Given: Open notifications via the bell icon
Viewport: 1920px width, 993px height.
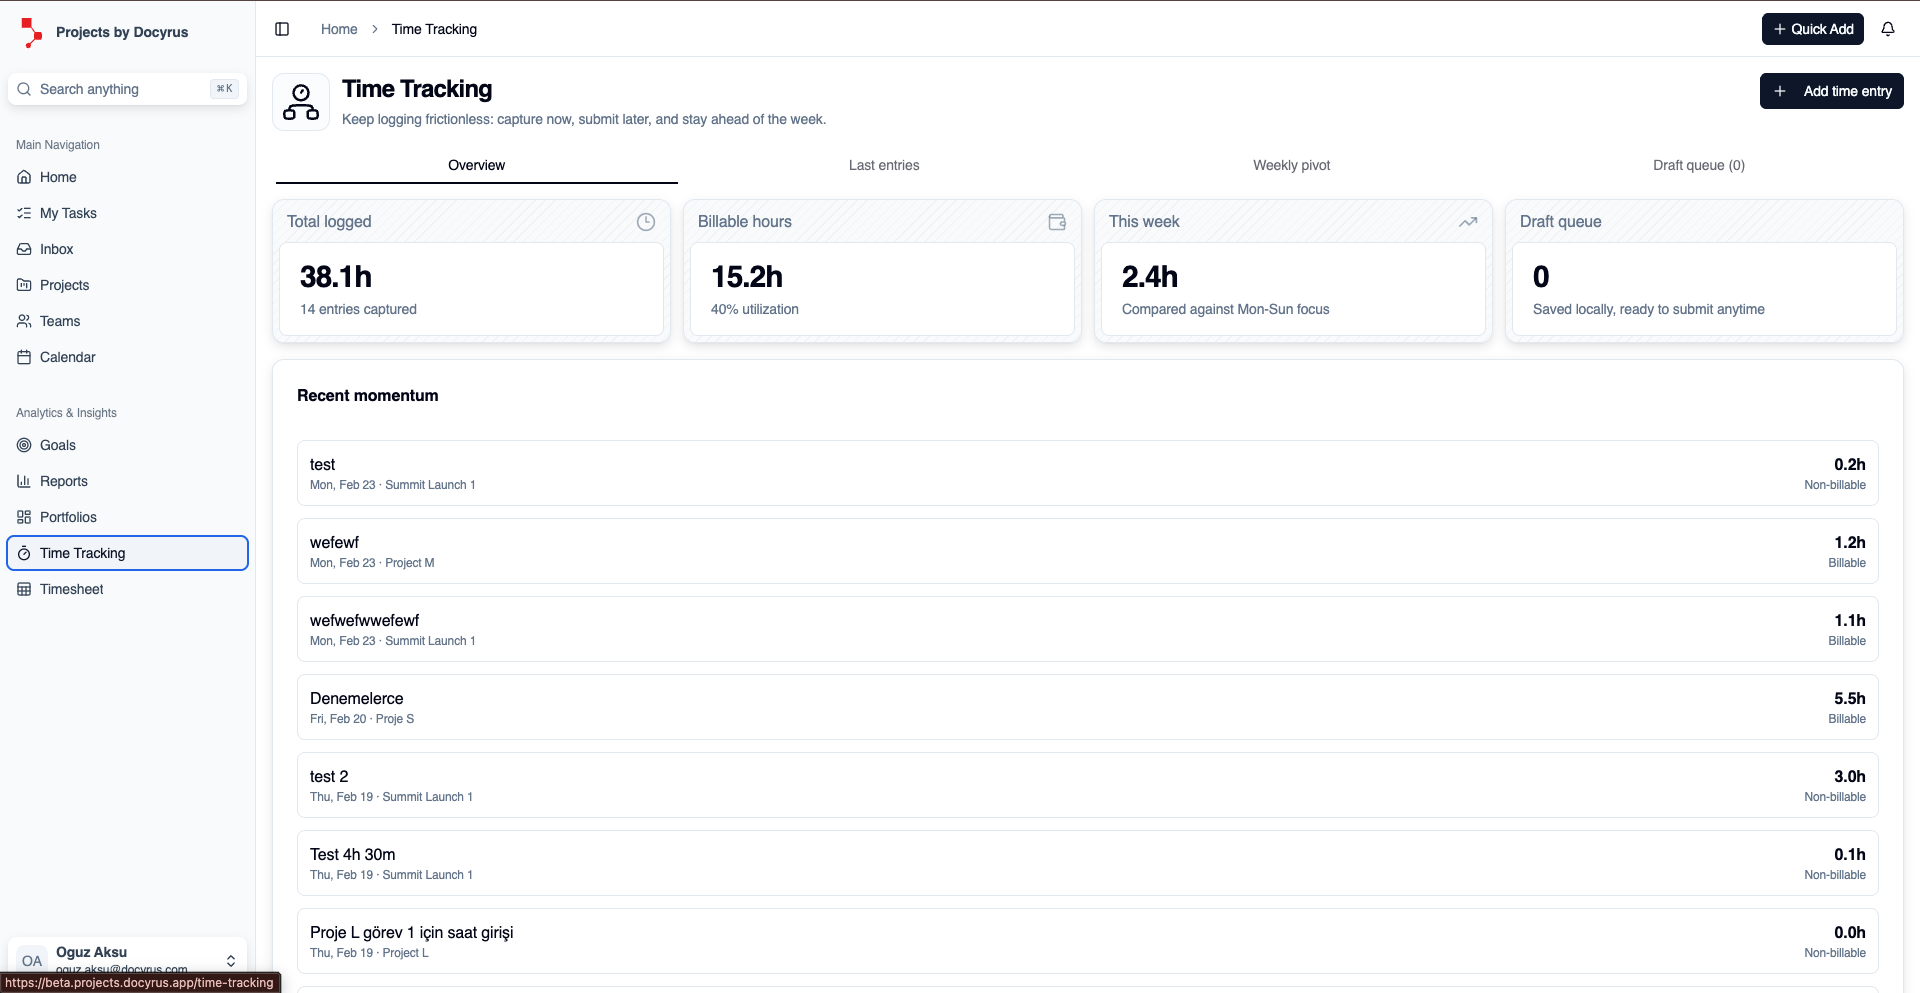Looking at the screenshot, I should (x=1889, y=29).
